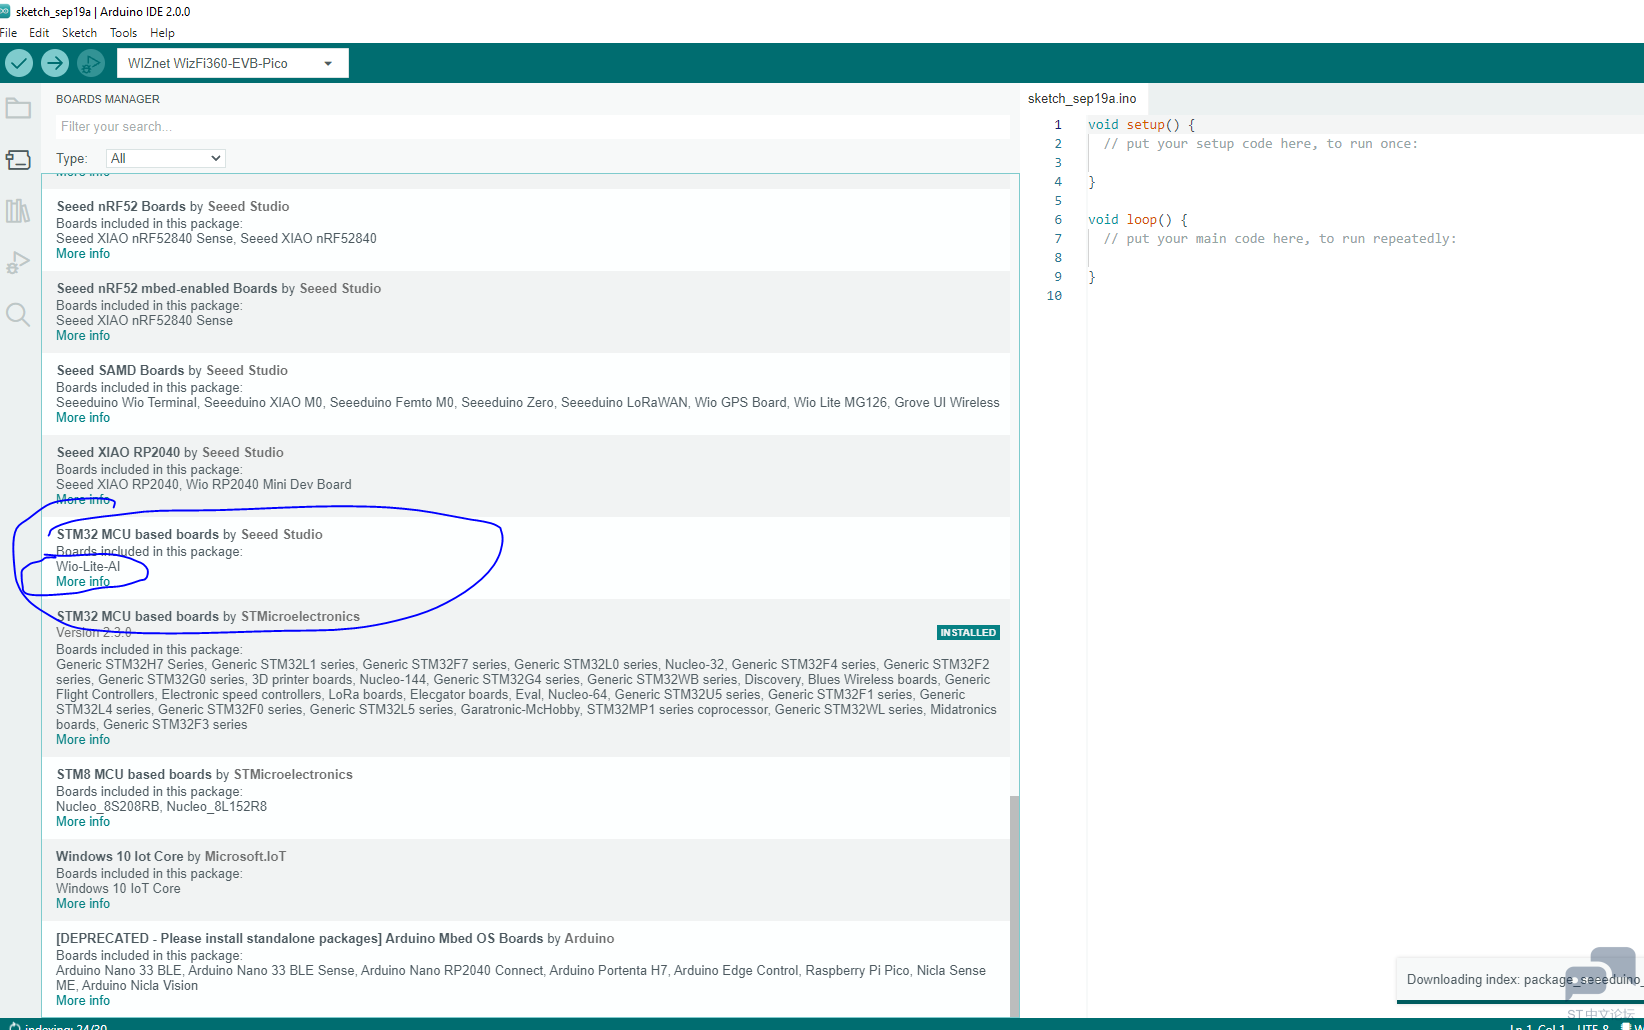This screenshot has width=1644, height=1030.
Task: Place cursor on the void loop() line
Action: (x=1138, y=220)
